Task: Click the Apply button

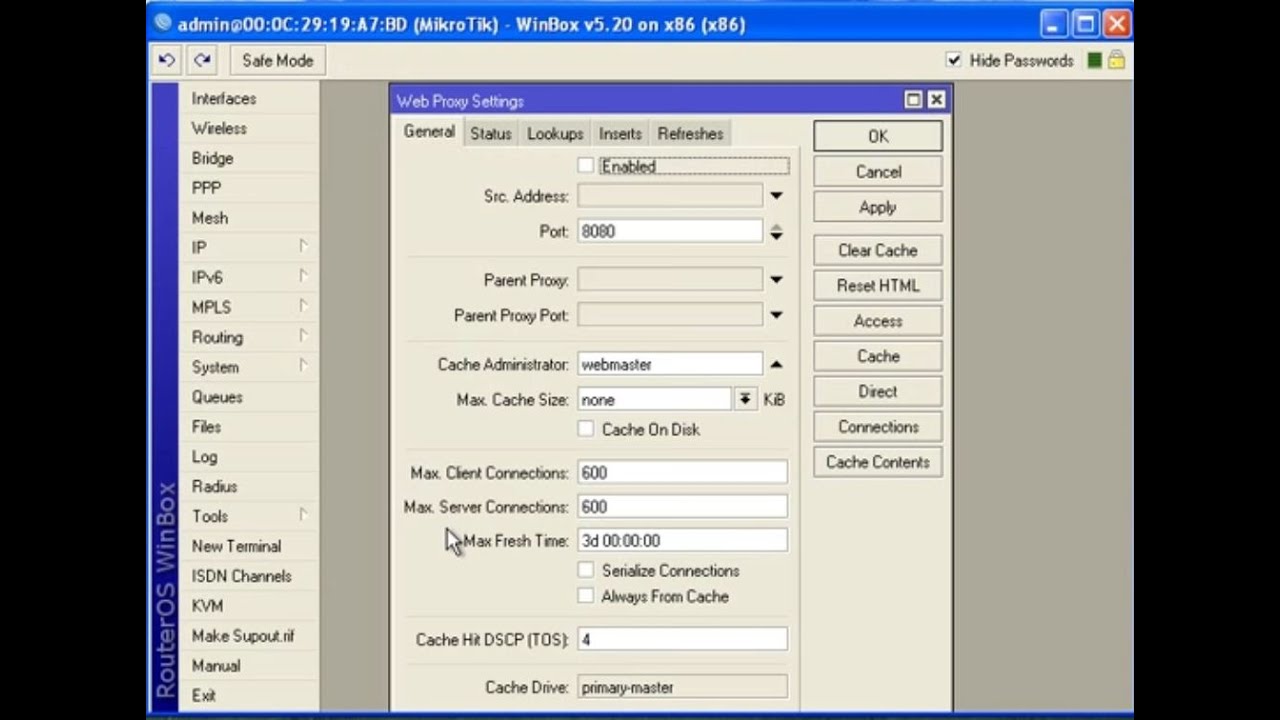Action: (878, 207)
